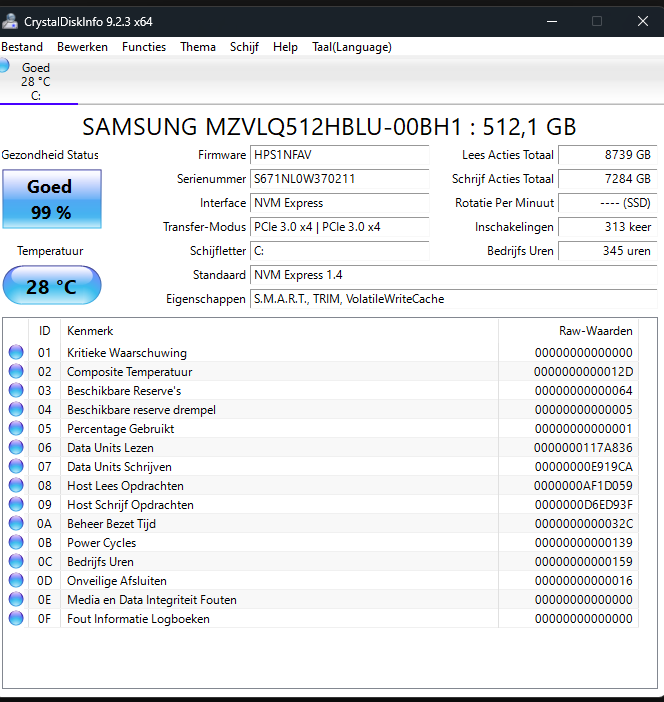Screen dimensions: 664x702
Task: Open the Functies menu
Action: [144, 47]
